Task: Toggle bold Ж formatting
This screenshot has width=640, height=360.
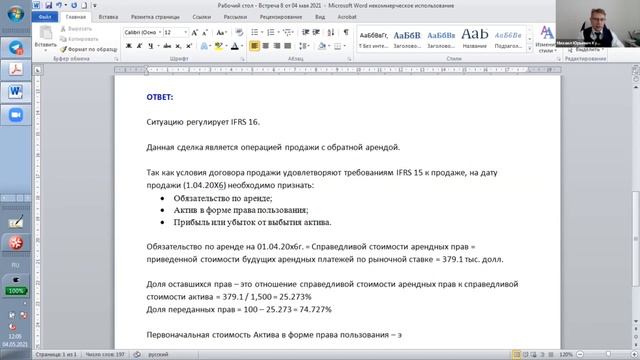Action: pos(129,46)
